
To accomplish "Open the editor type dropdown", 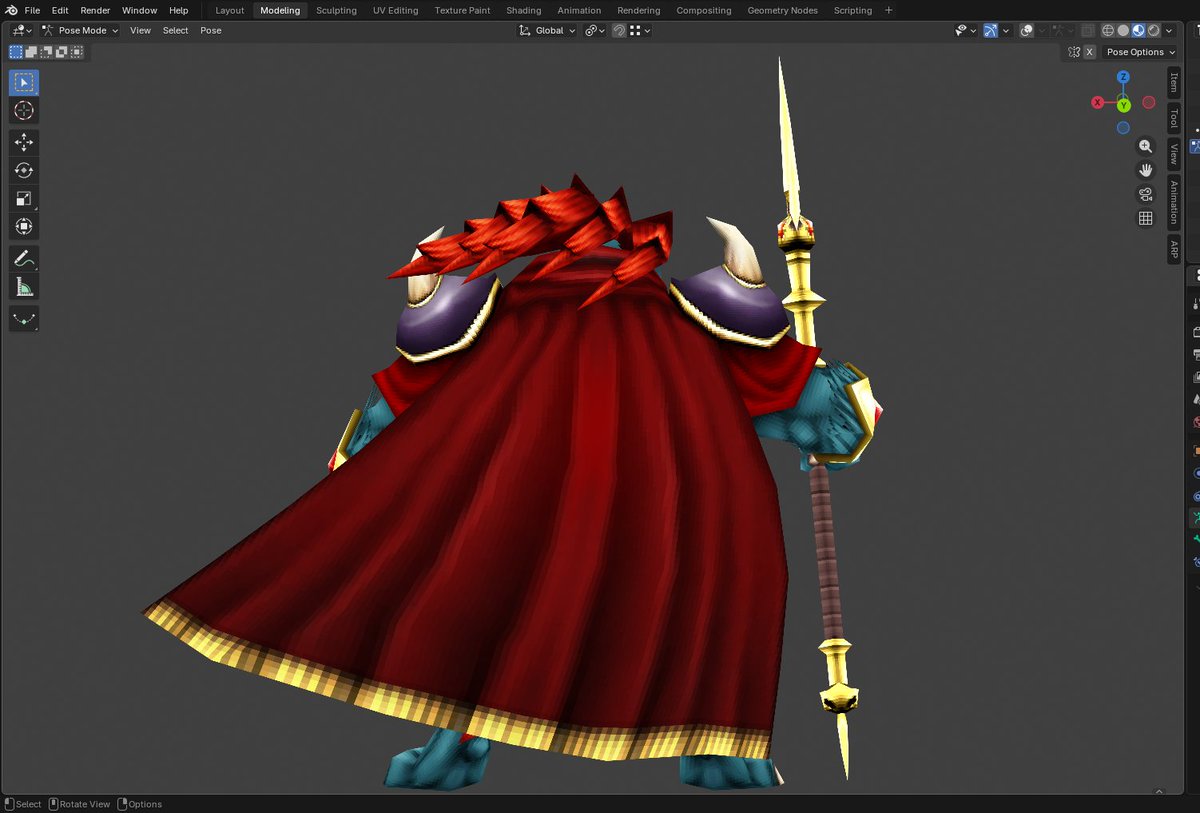I will (21, 30).
